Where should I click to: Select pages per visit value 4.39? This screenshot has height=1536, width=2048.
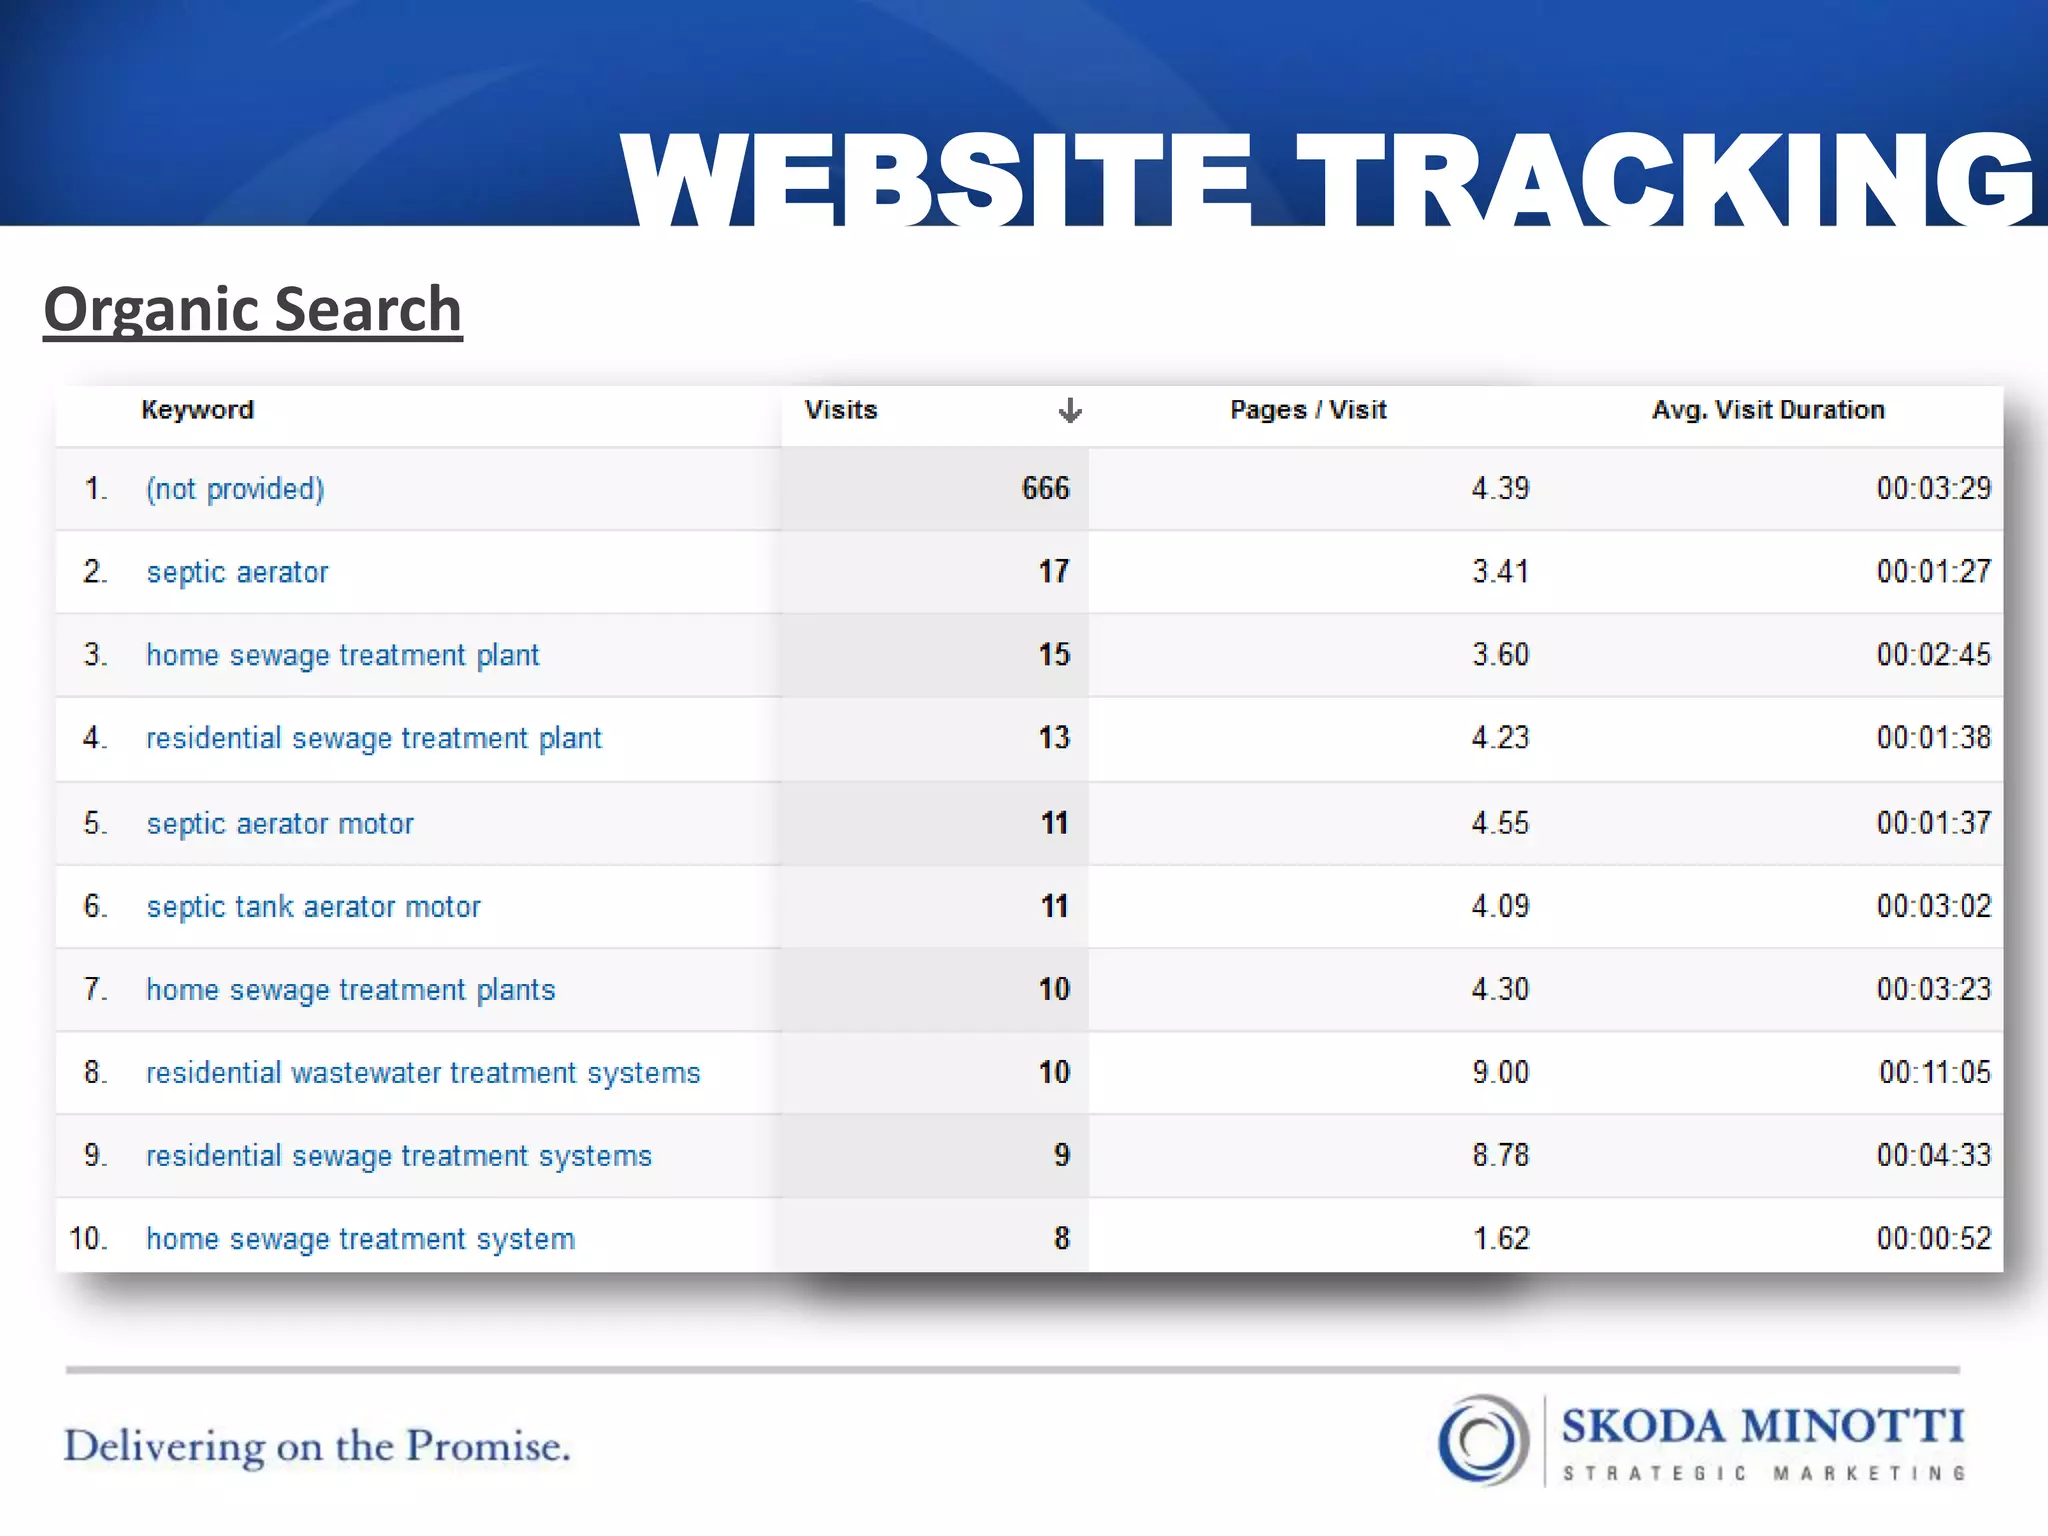pos(1500,488)
